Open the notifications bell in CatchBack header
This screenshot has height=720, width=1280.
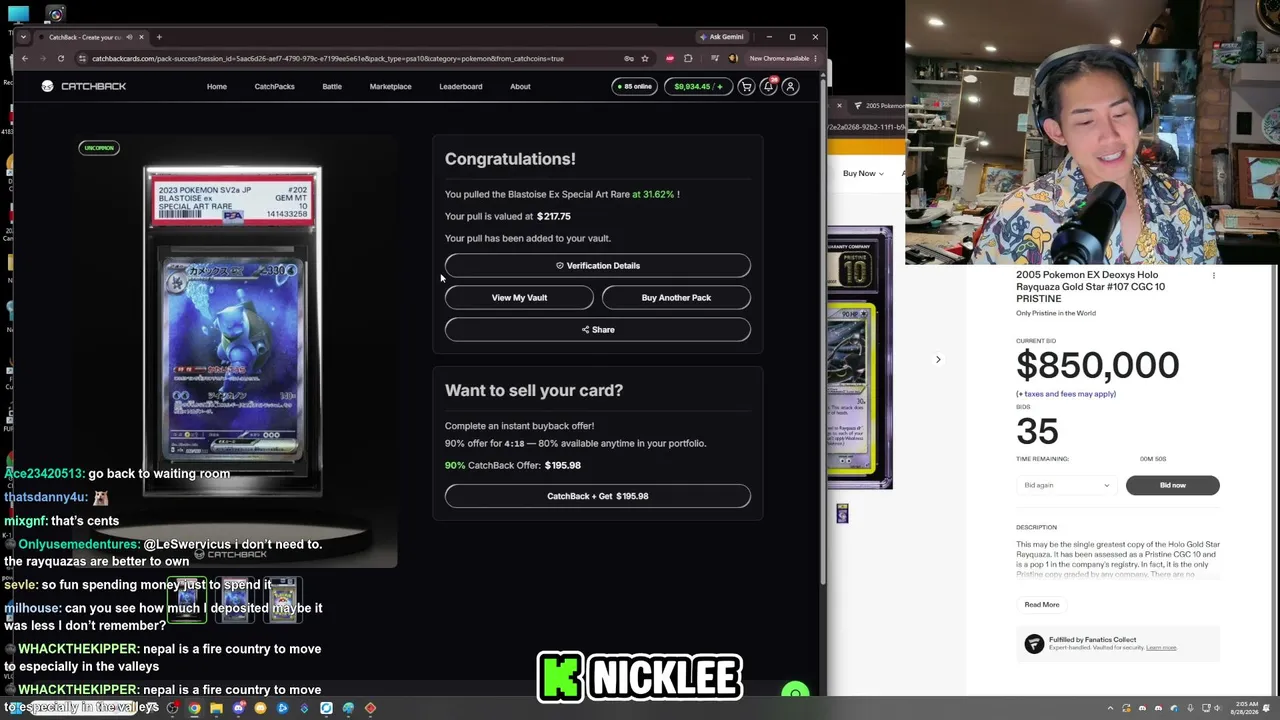[x=768, y=87]
